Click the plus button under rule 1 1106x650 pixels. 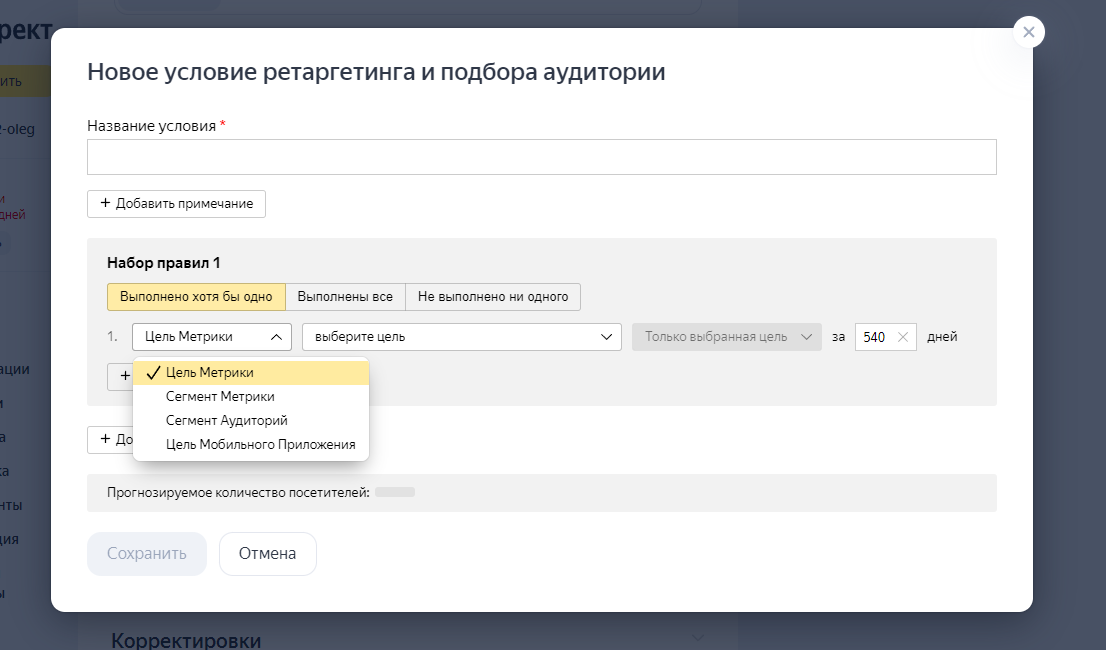[120, 376]
